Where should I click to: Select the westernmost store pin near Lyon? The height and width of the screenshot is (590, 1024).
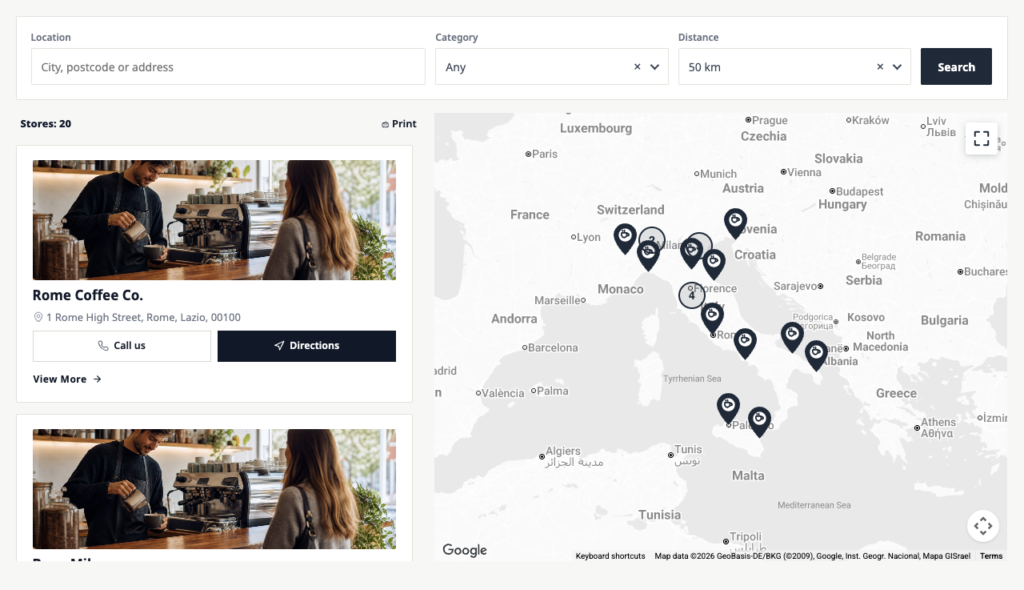coord(625,239)
